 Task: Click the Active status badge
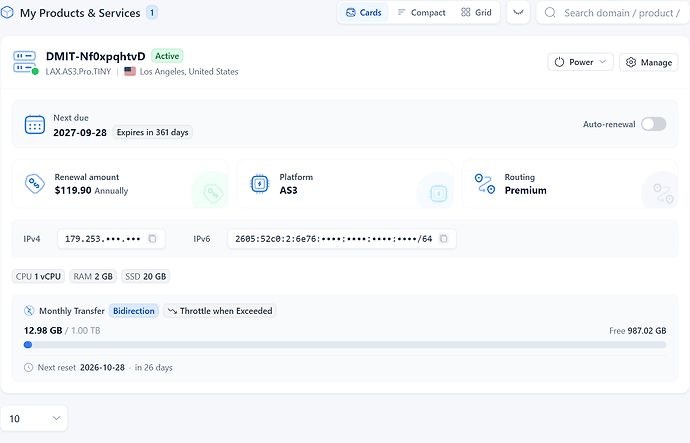click(167, 56)
